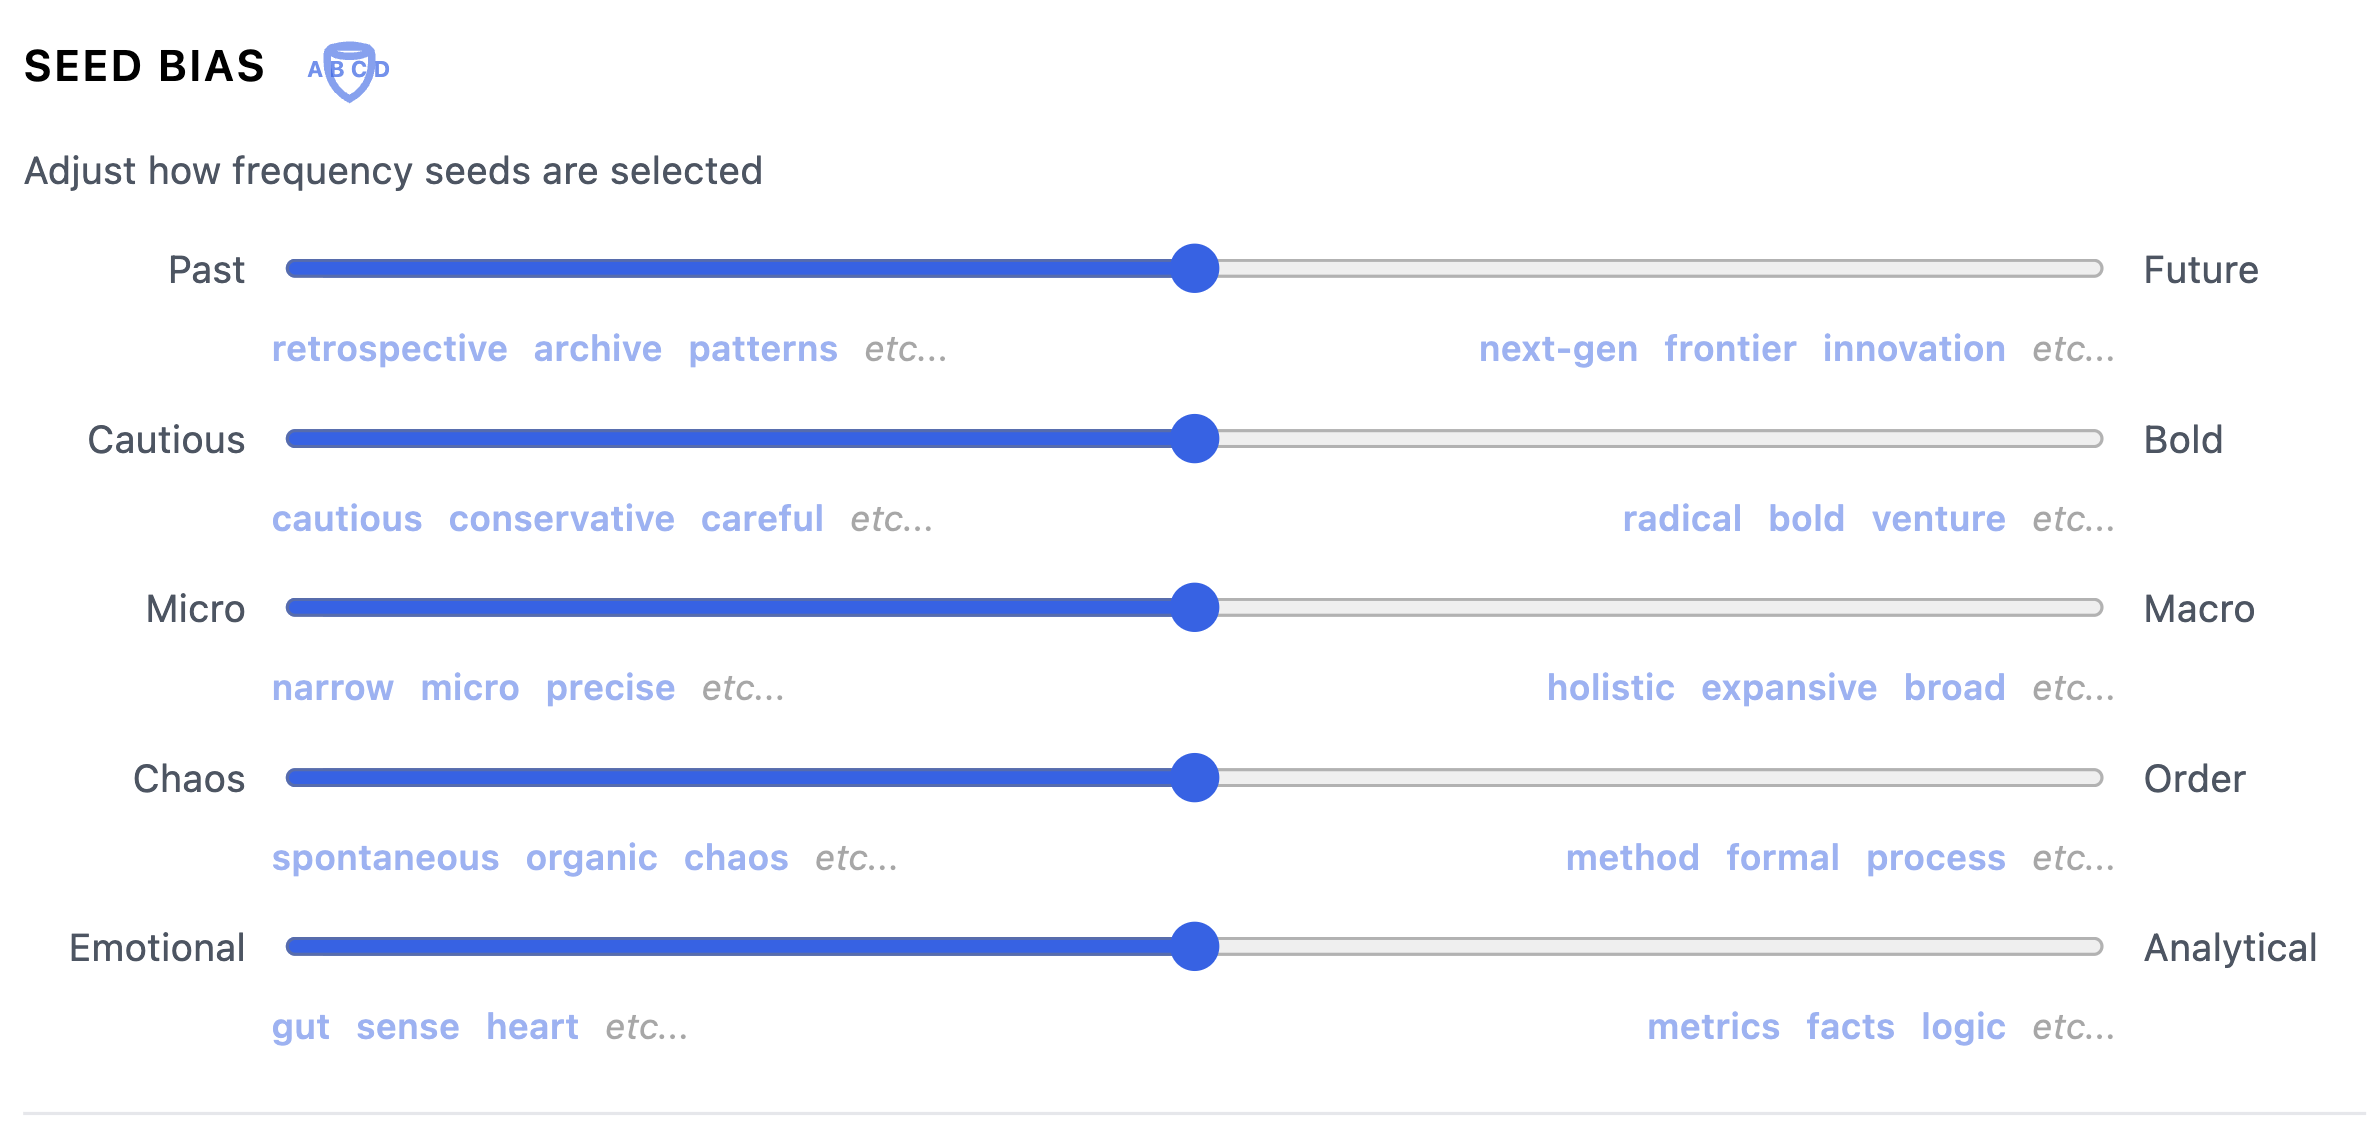2380x1122 pixels.
Task: Select the holistic seed word
Action: (1611, 688)
